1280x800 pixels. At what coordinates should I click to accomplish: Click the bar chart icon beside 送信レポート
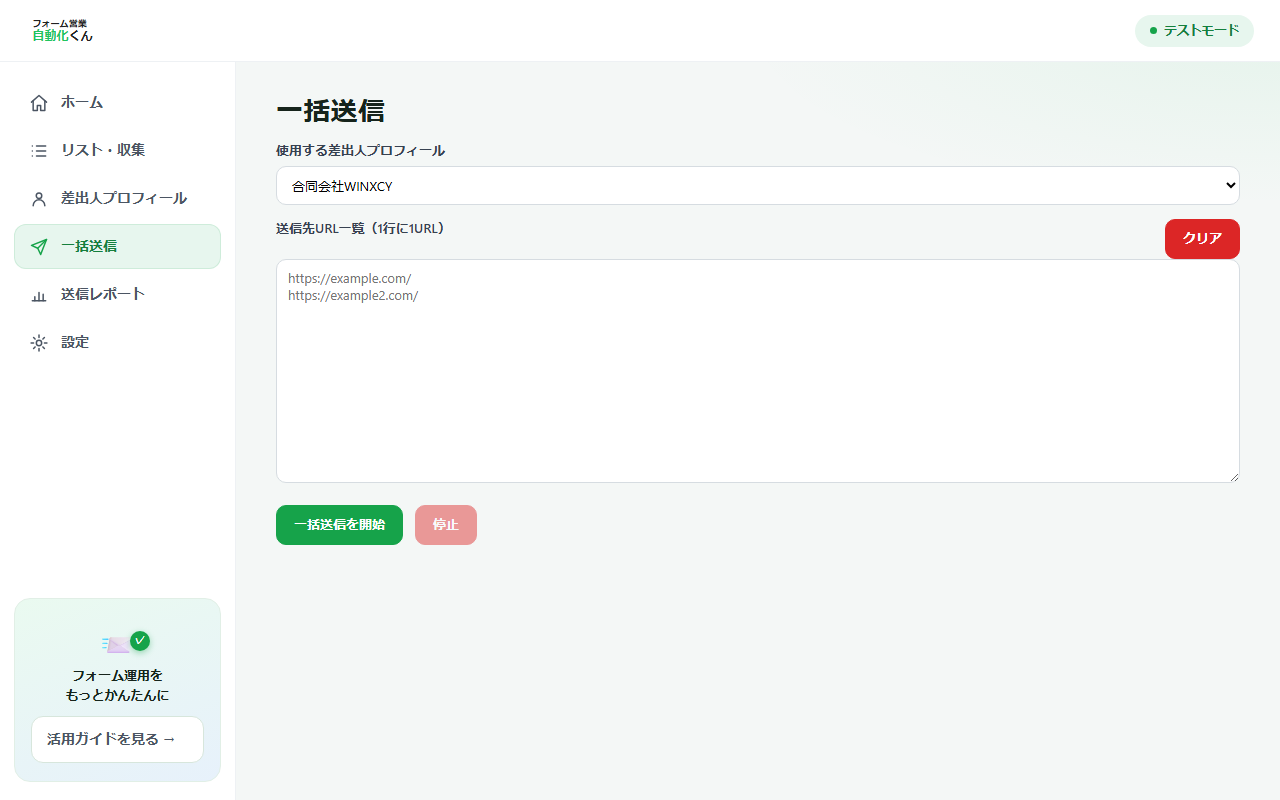(x=39, y=295)
